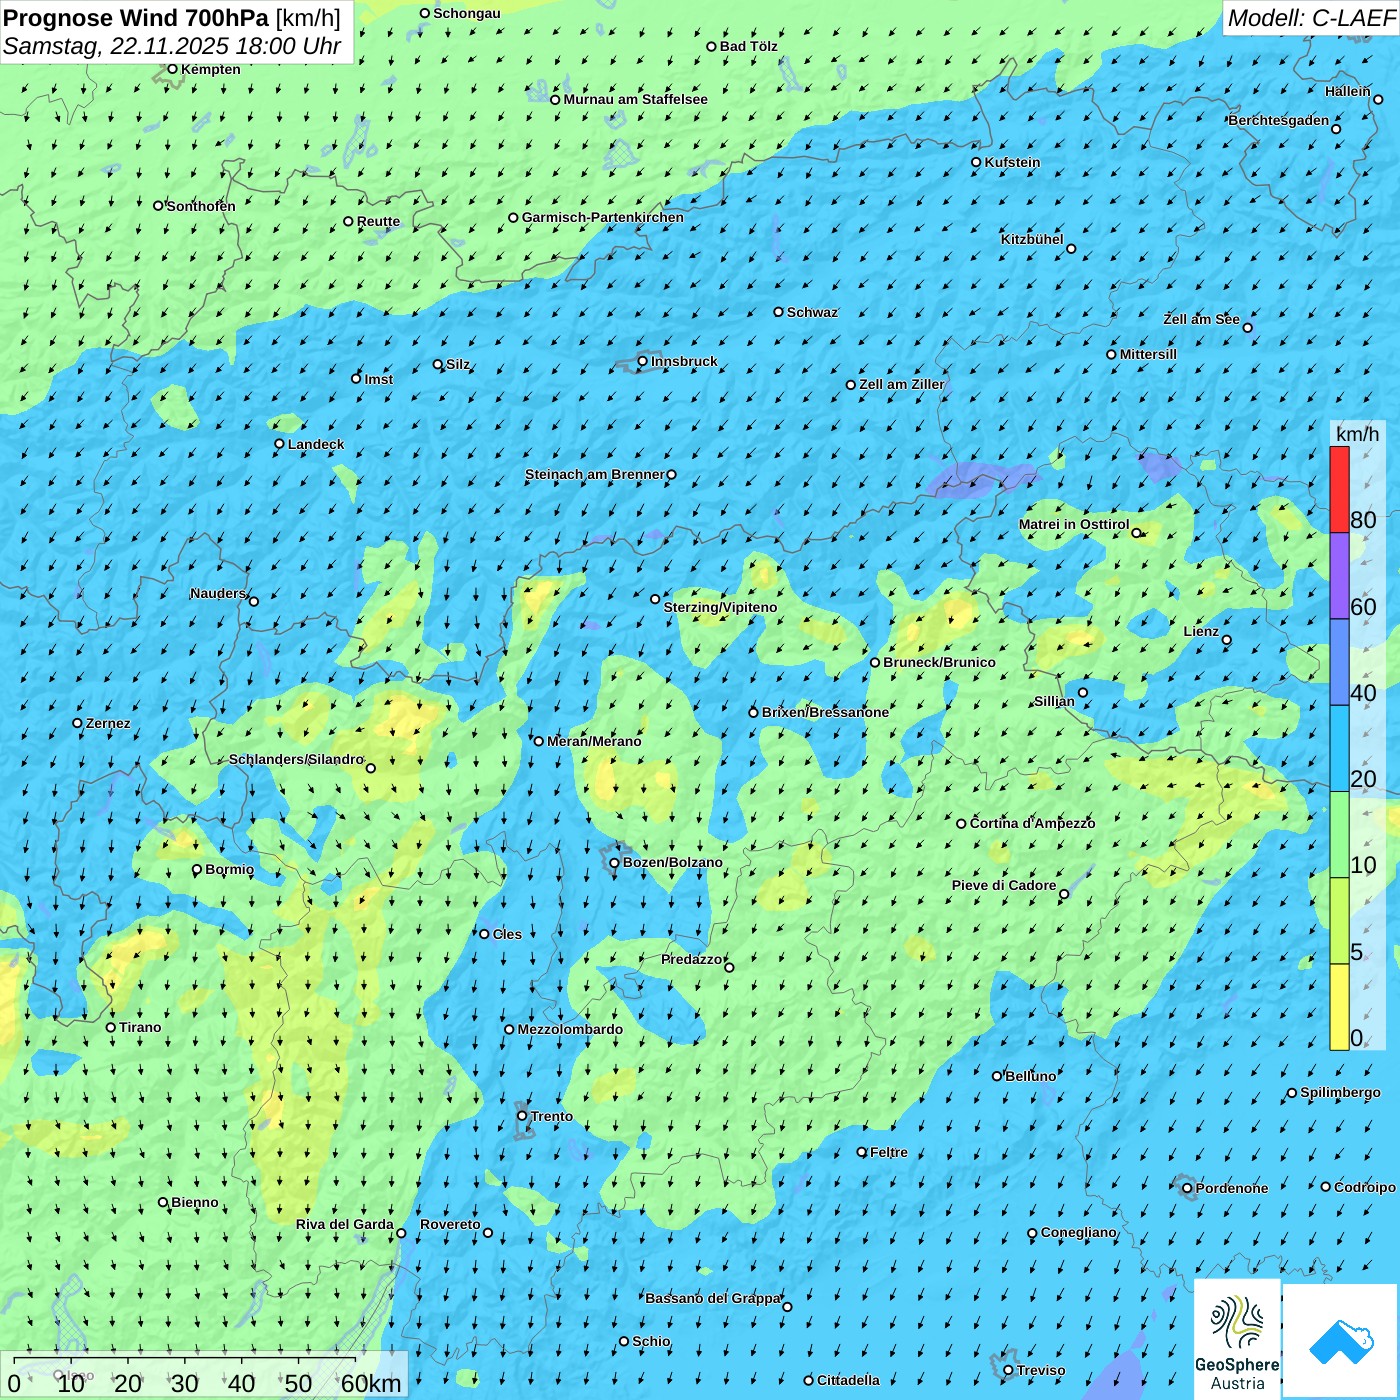Click the 'Conegliano' label
The width and height of the screenshot is (1400, 1400).
pos(1078,1232)
